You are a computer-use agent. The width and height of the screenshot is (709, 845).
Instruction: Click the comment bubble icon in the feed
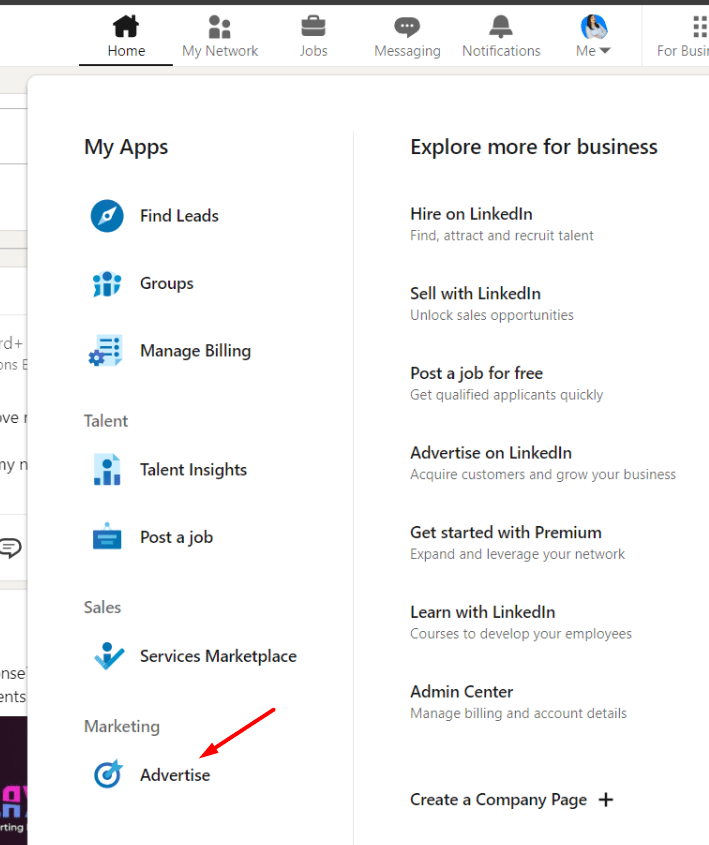click(x=10, y=548)
